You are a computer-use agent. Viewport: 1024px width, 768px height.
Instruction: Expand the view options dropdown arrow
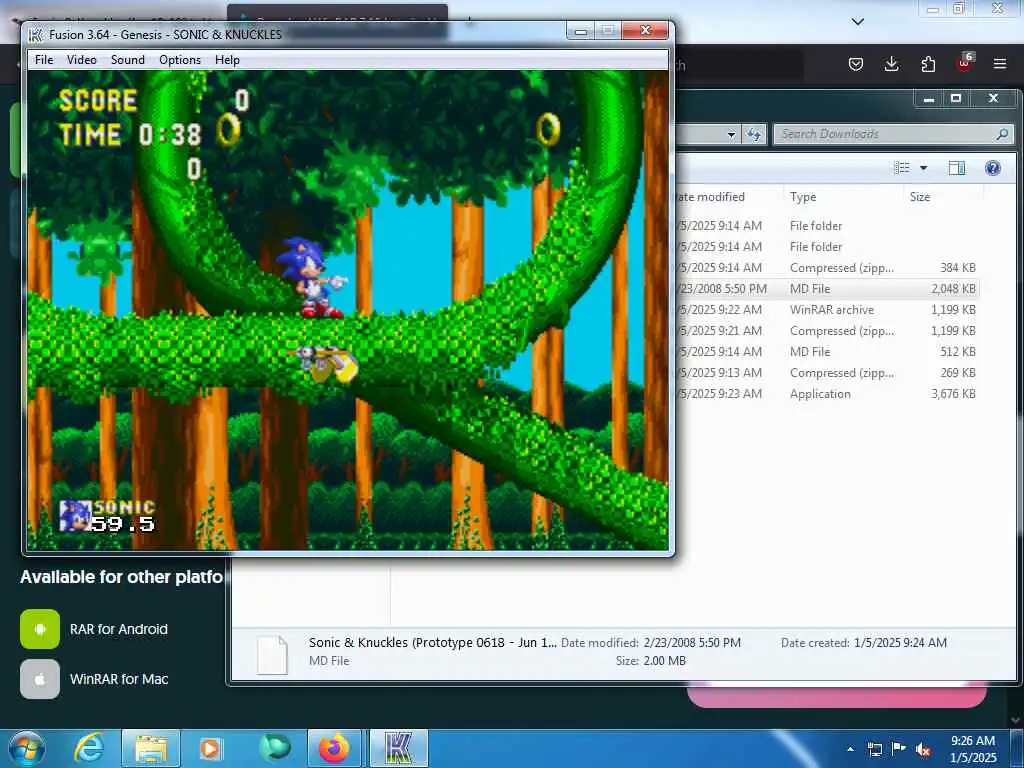923,168
